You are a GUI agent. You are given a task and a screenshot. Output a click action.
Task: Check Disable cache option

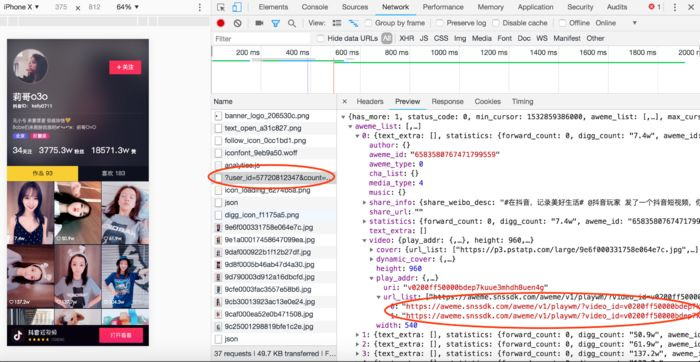(x=496, y=23)
